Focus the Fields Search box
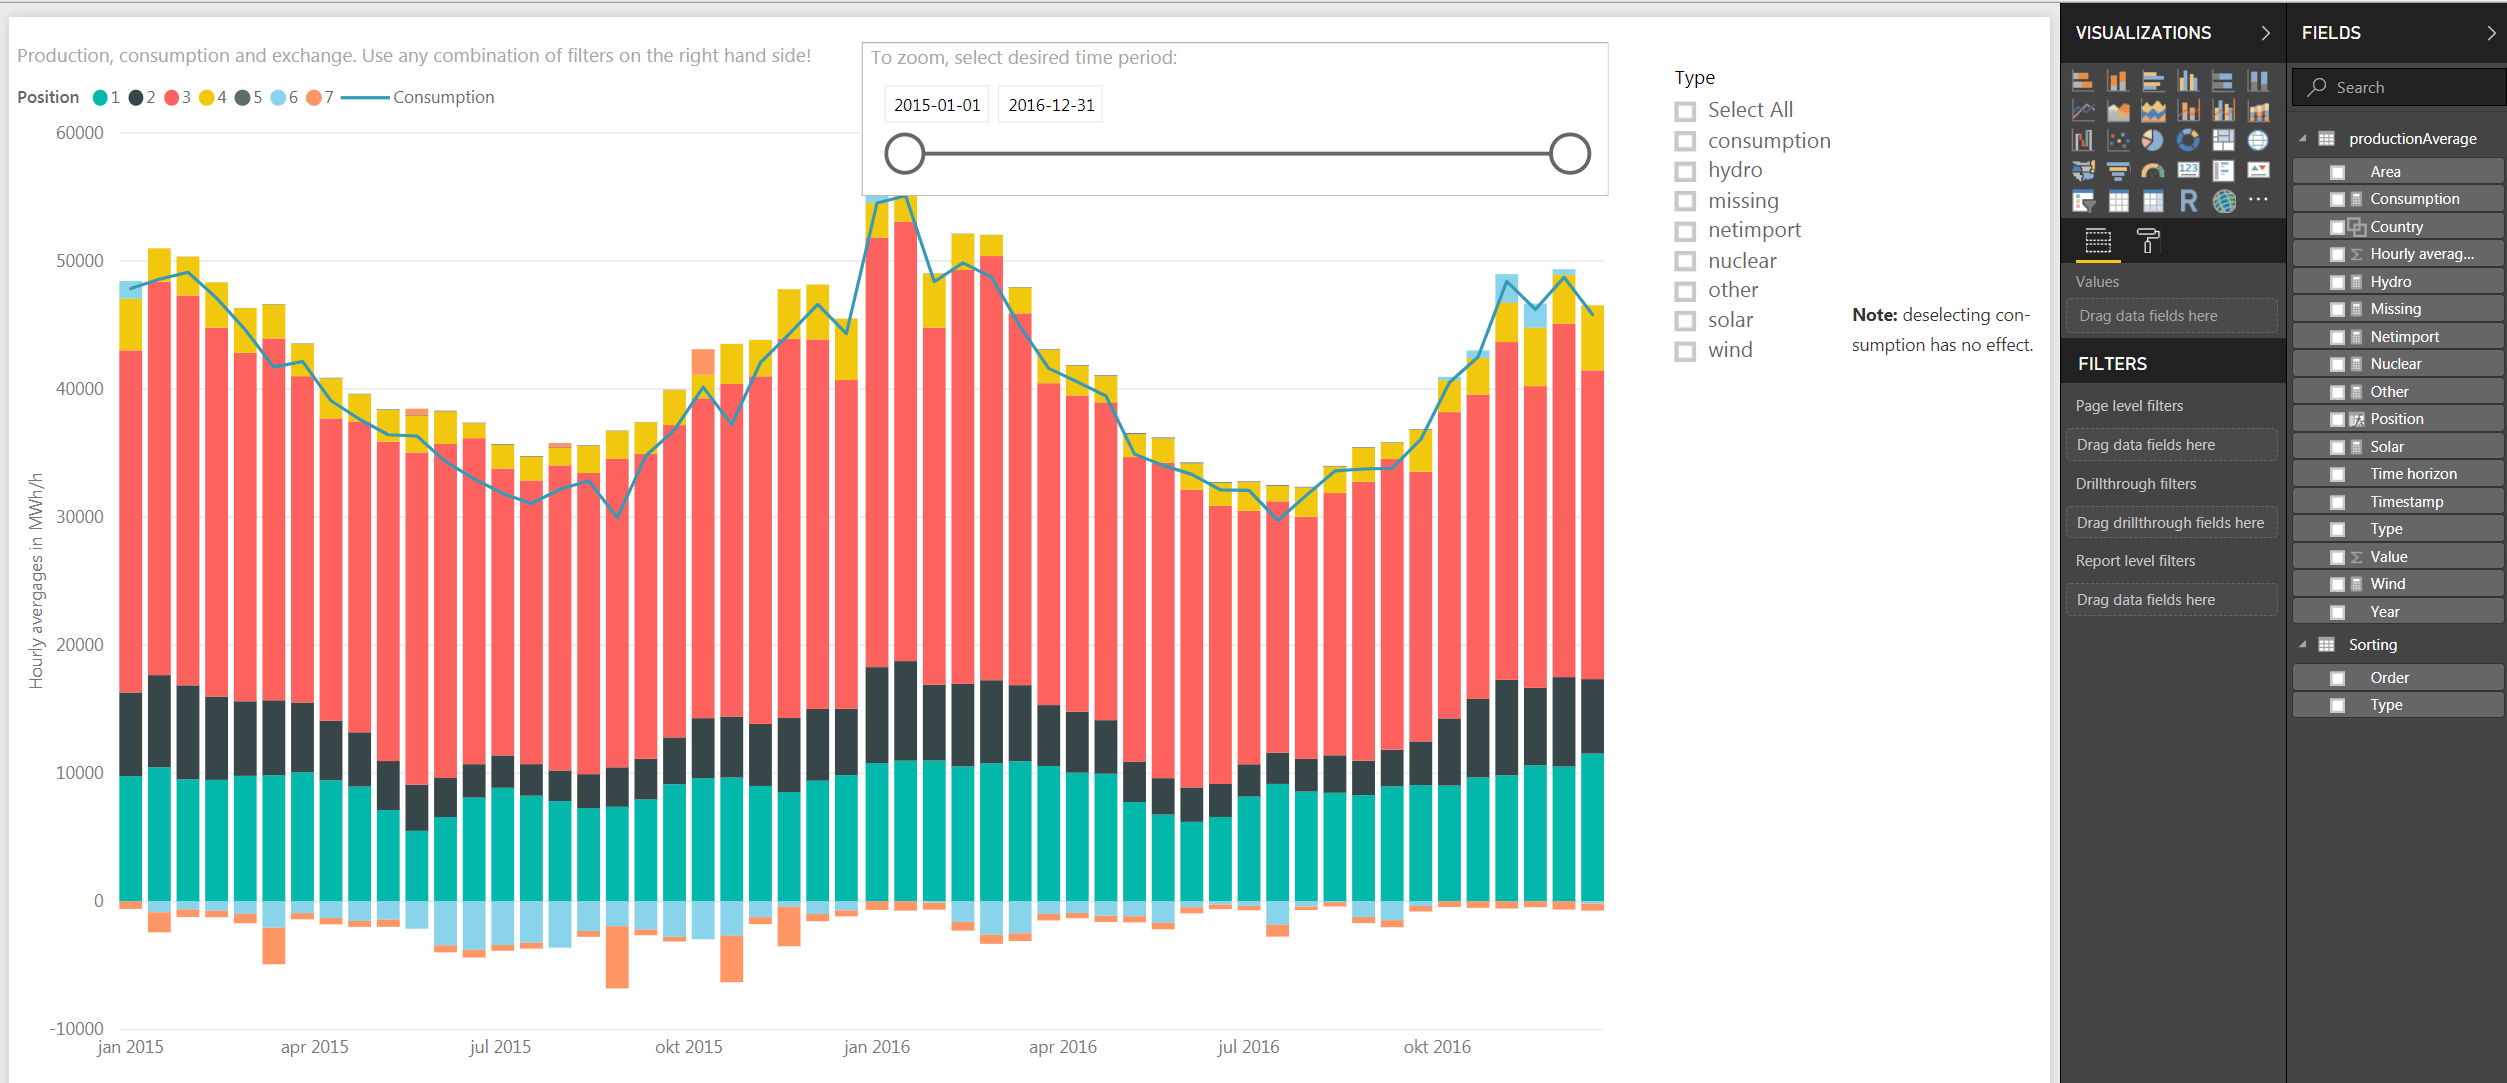 2400,88
